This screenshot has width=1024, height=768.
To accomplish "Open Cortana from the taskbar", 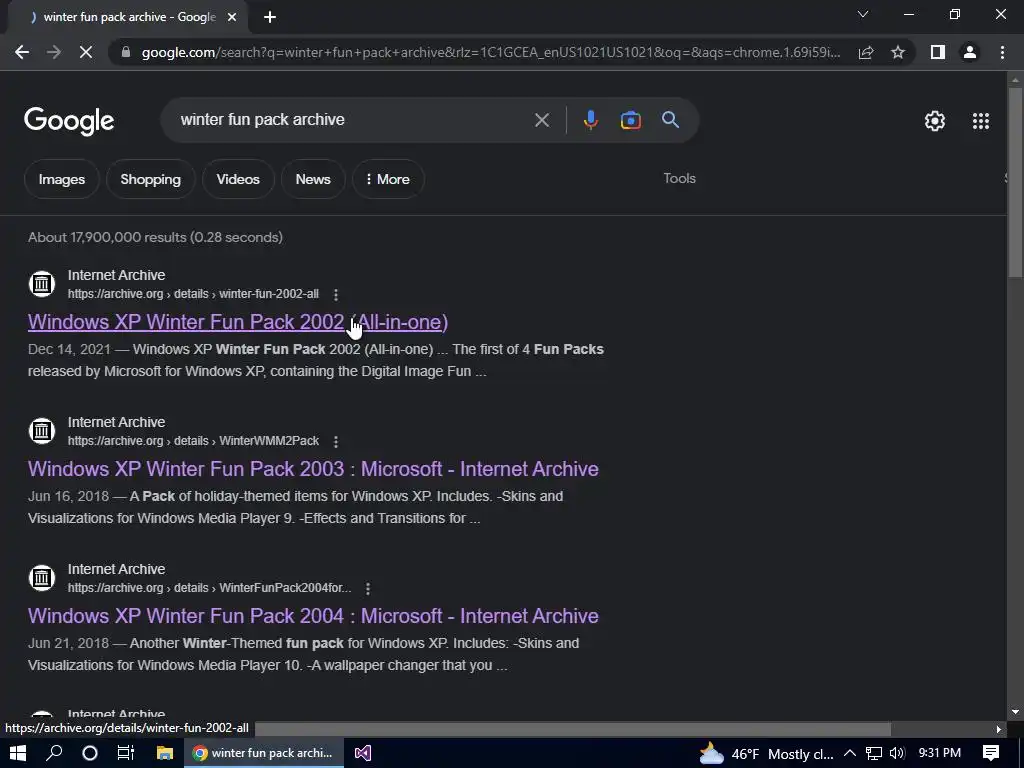I will (90, 753).
